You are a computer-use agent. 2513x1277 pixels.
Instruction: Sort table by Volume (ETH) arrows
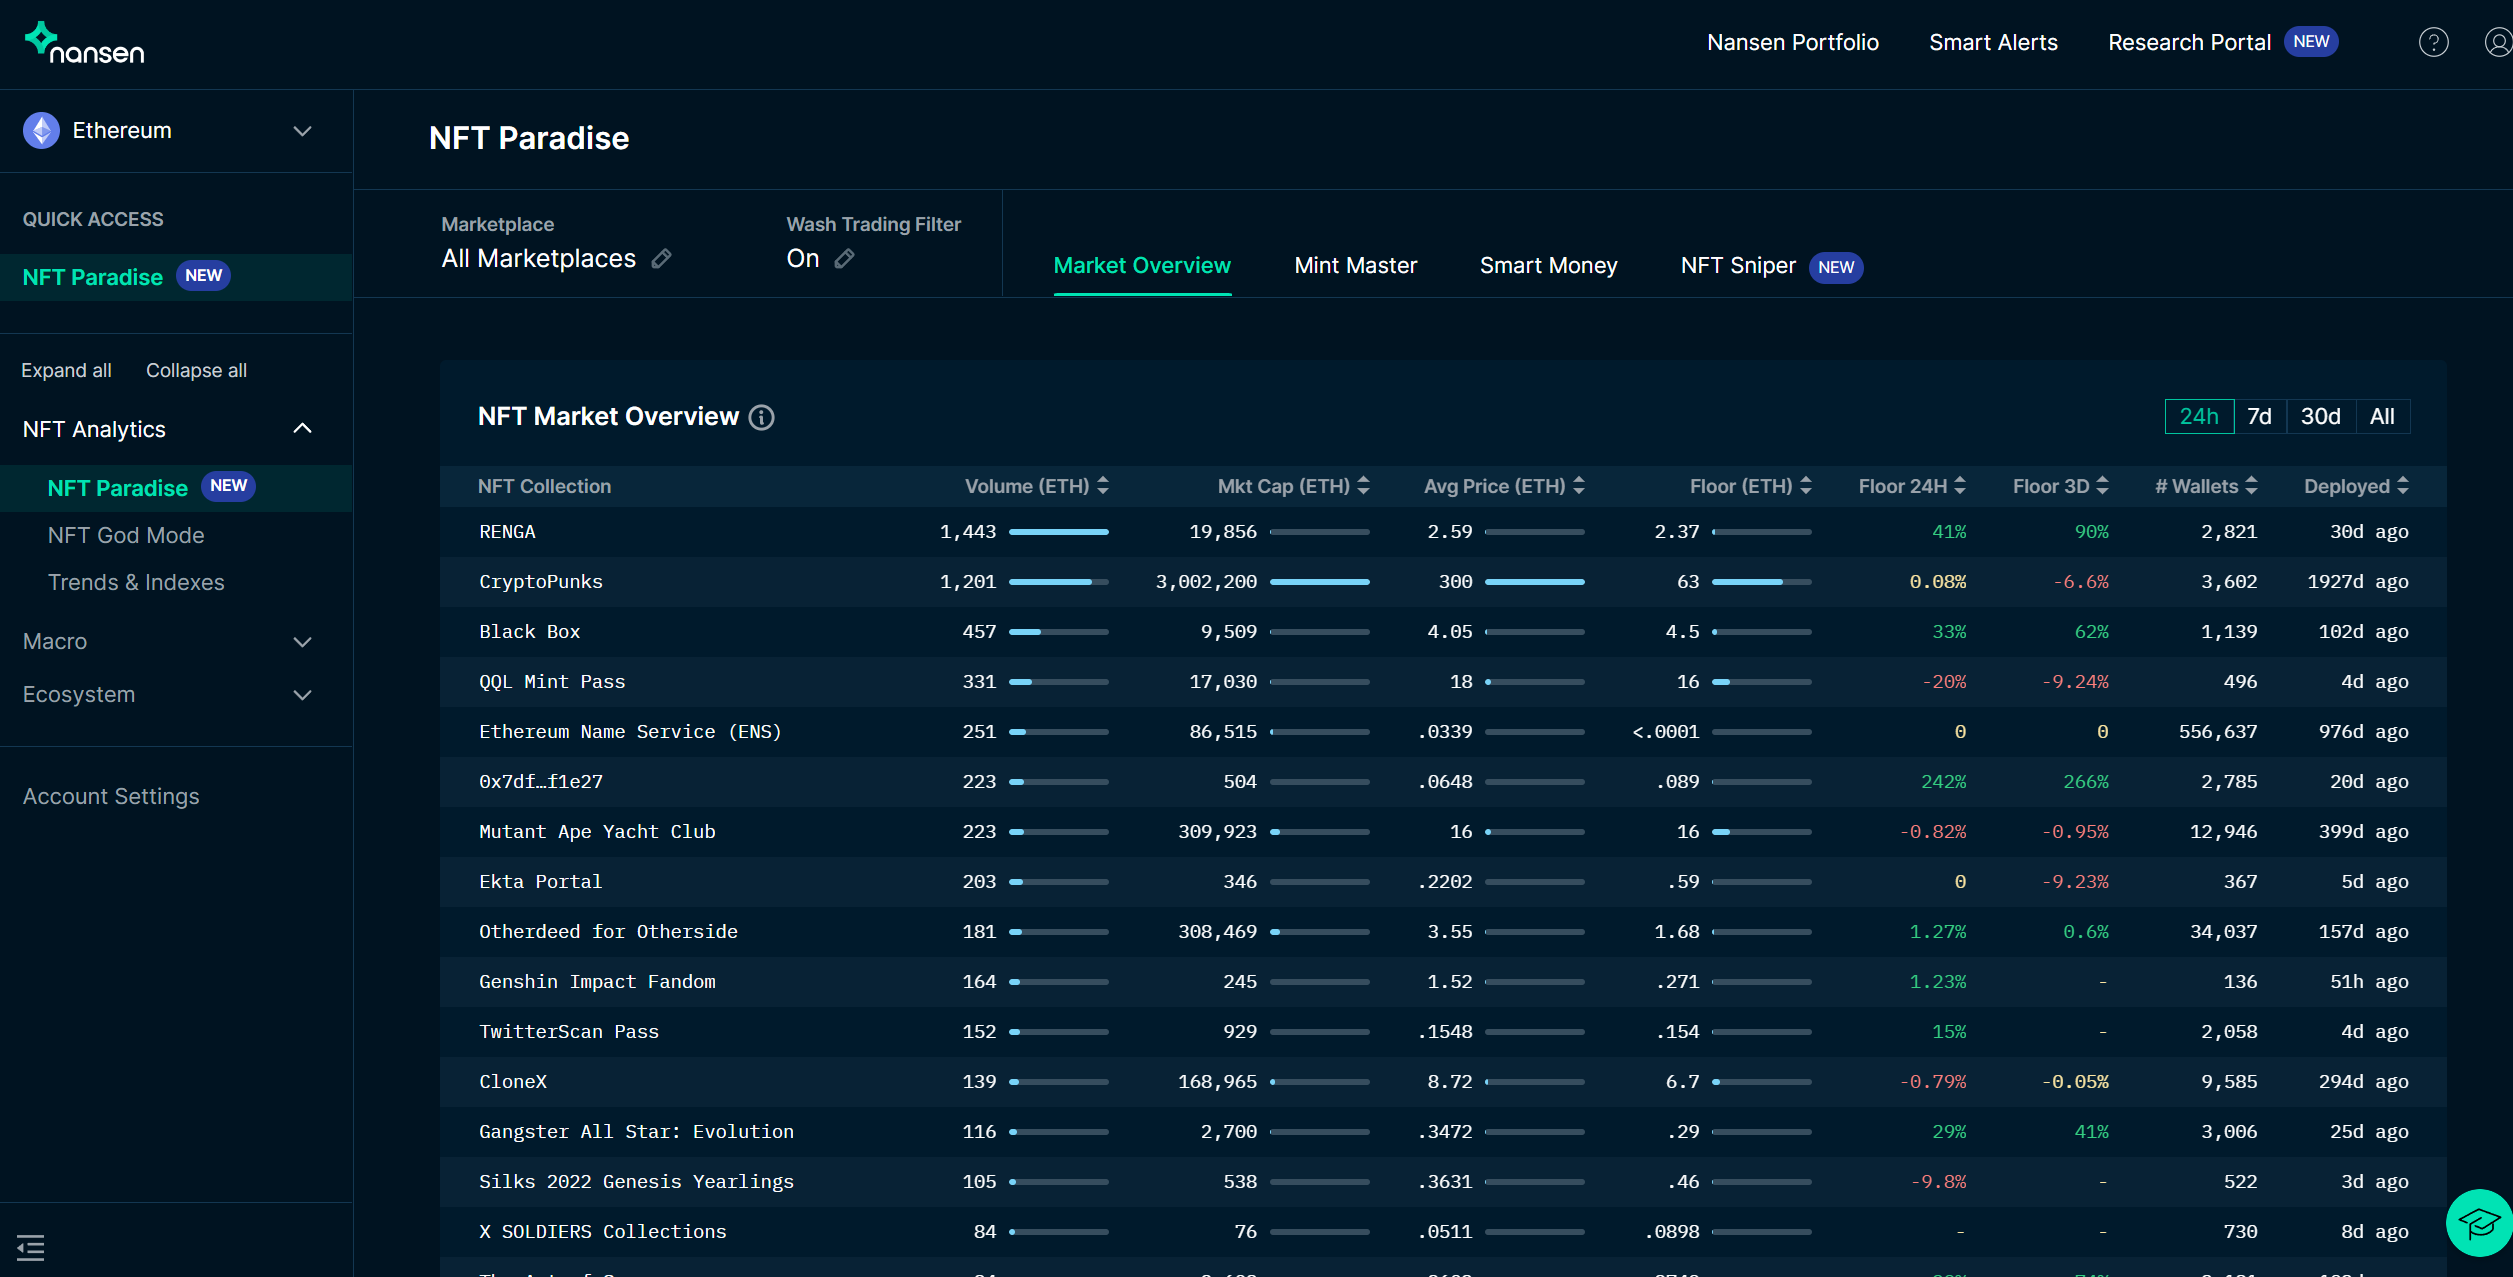click(1103, 486)
